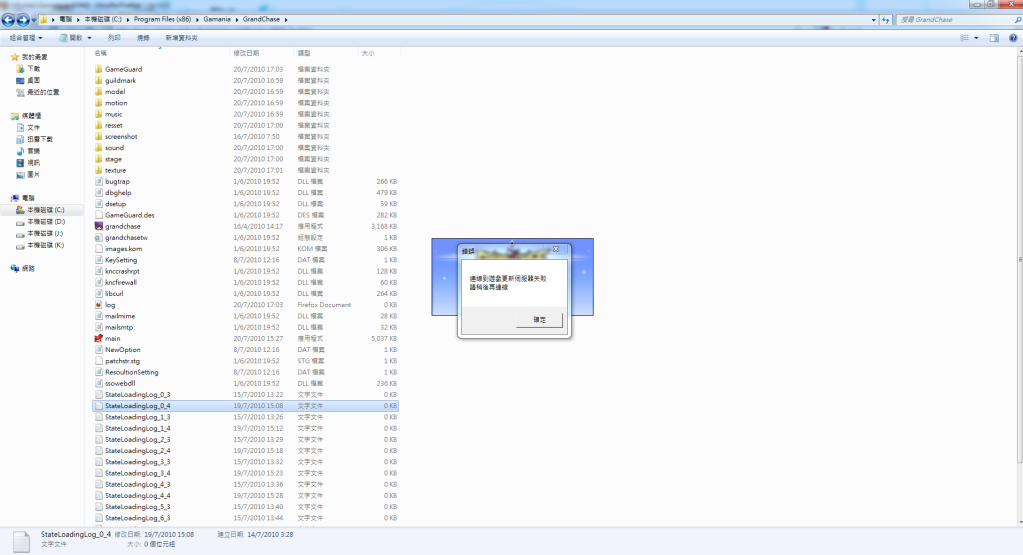Click the grandchasetw settings file icon
The height and width of the screenshot is (555, 1023).
[99, 237]
